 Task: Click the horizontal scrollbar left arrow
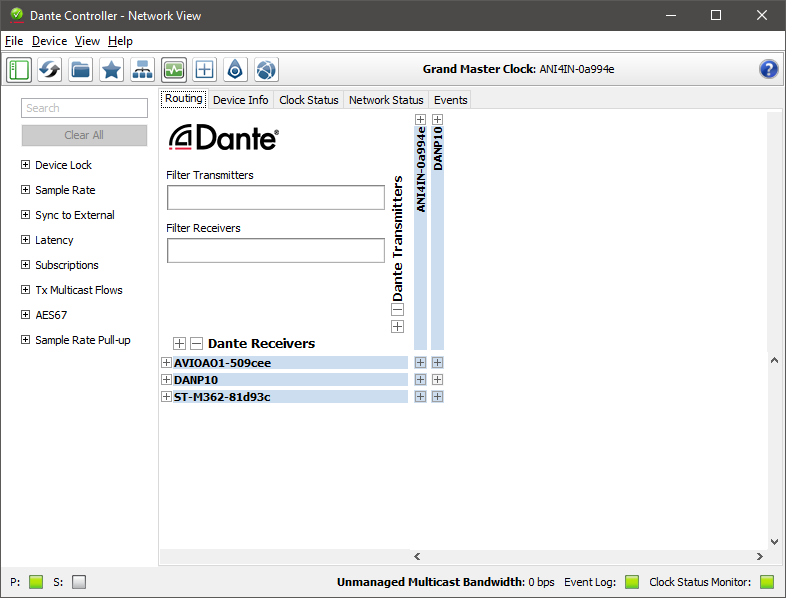point(417,556)
